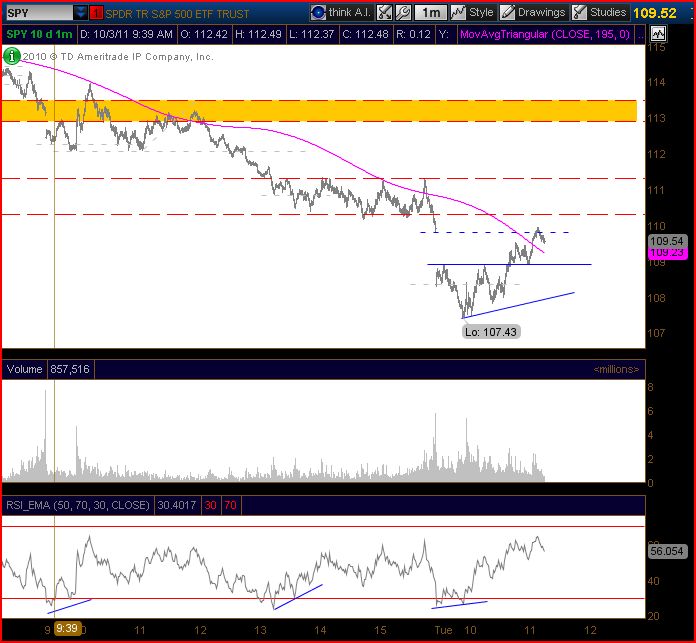696x643 pixels.
Task: Click the SPDR TR S&P 500 ETF TRUST name
Action: (177, 14)
